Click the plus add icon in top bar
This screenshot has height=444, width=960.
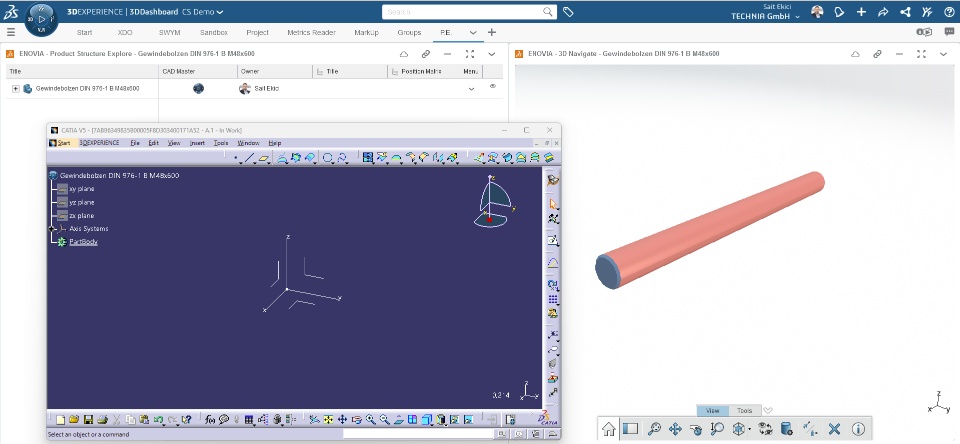pos(861,12)
